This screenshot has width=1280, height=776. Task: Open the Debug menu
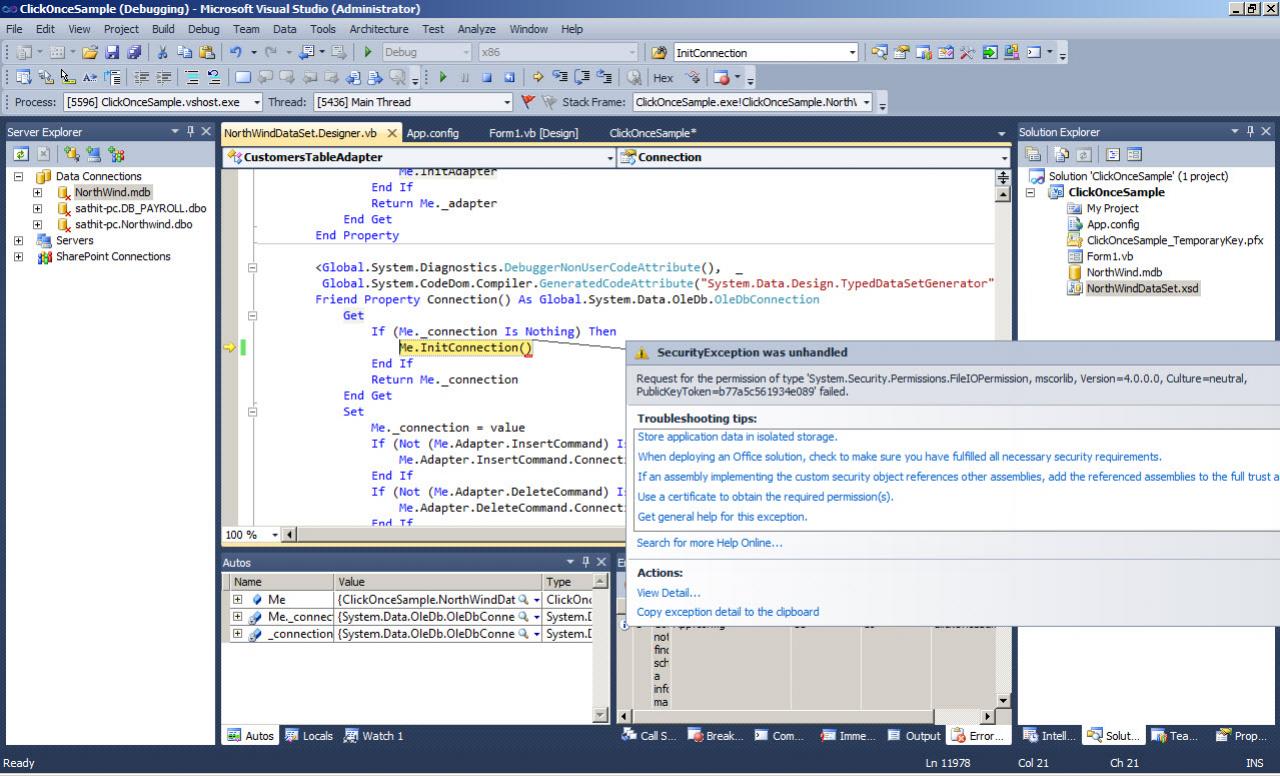(203, 29)
